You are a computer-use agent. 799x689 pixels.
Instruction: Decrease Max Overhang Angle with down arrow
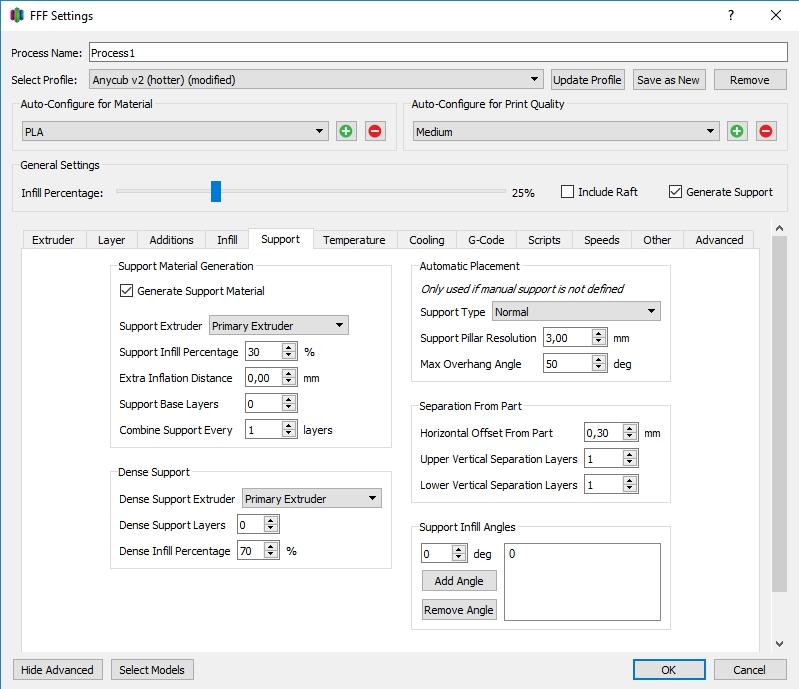[599, 369]
